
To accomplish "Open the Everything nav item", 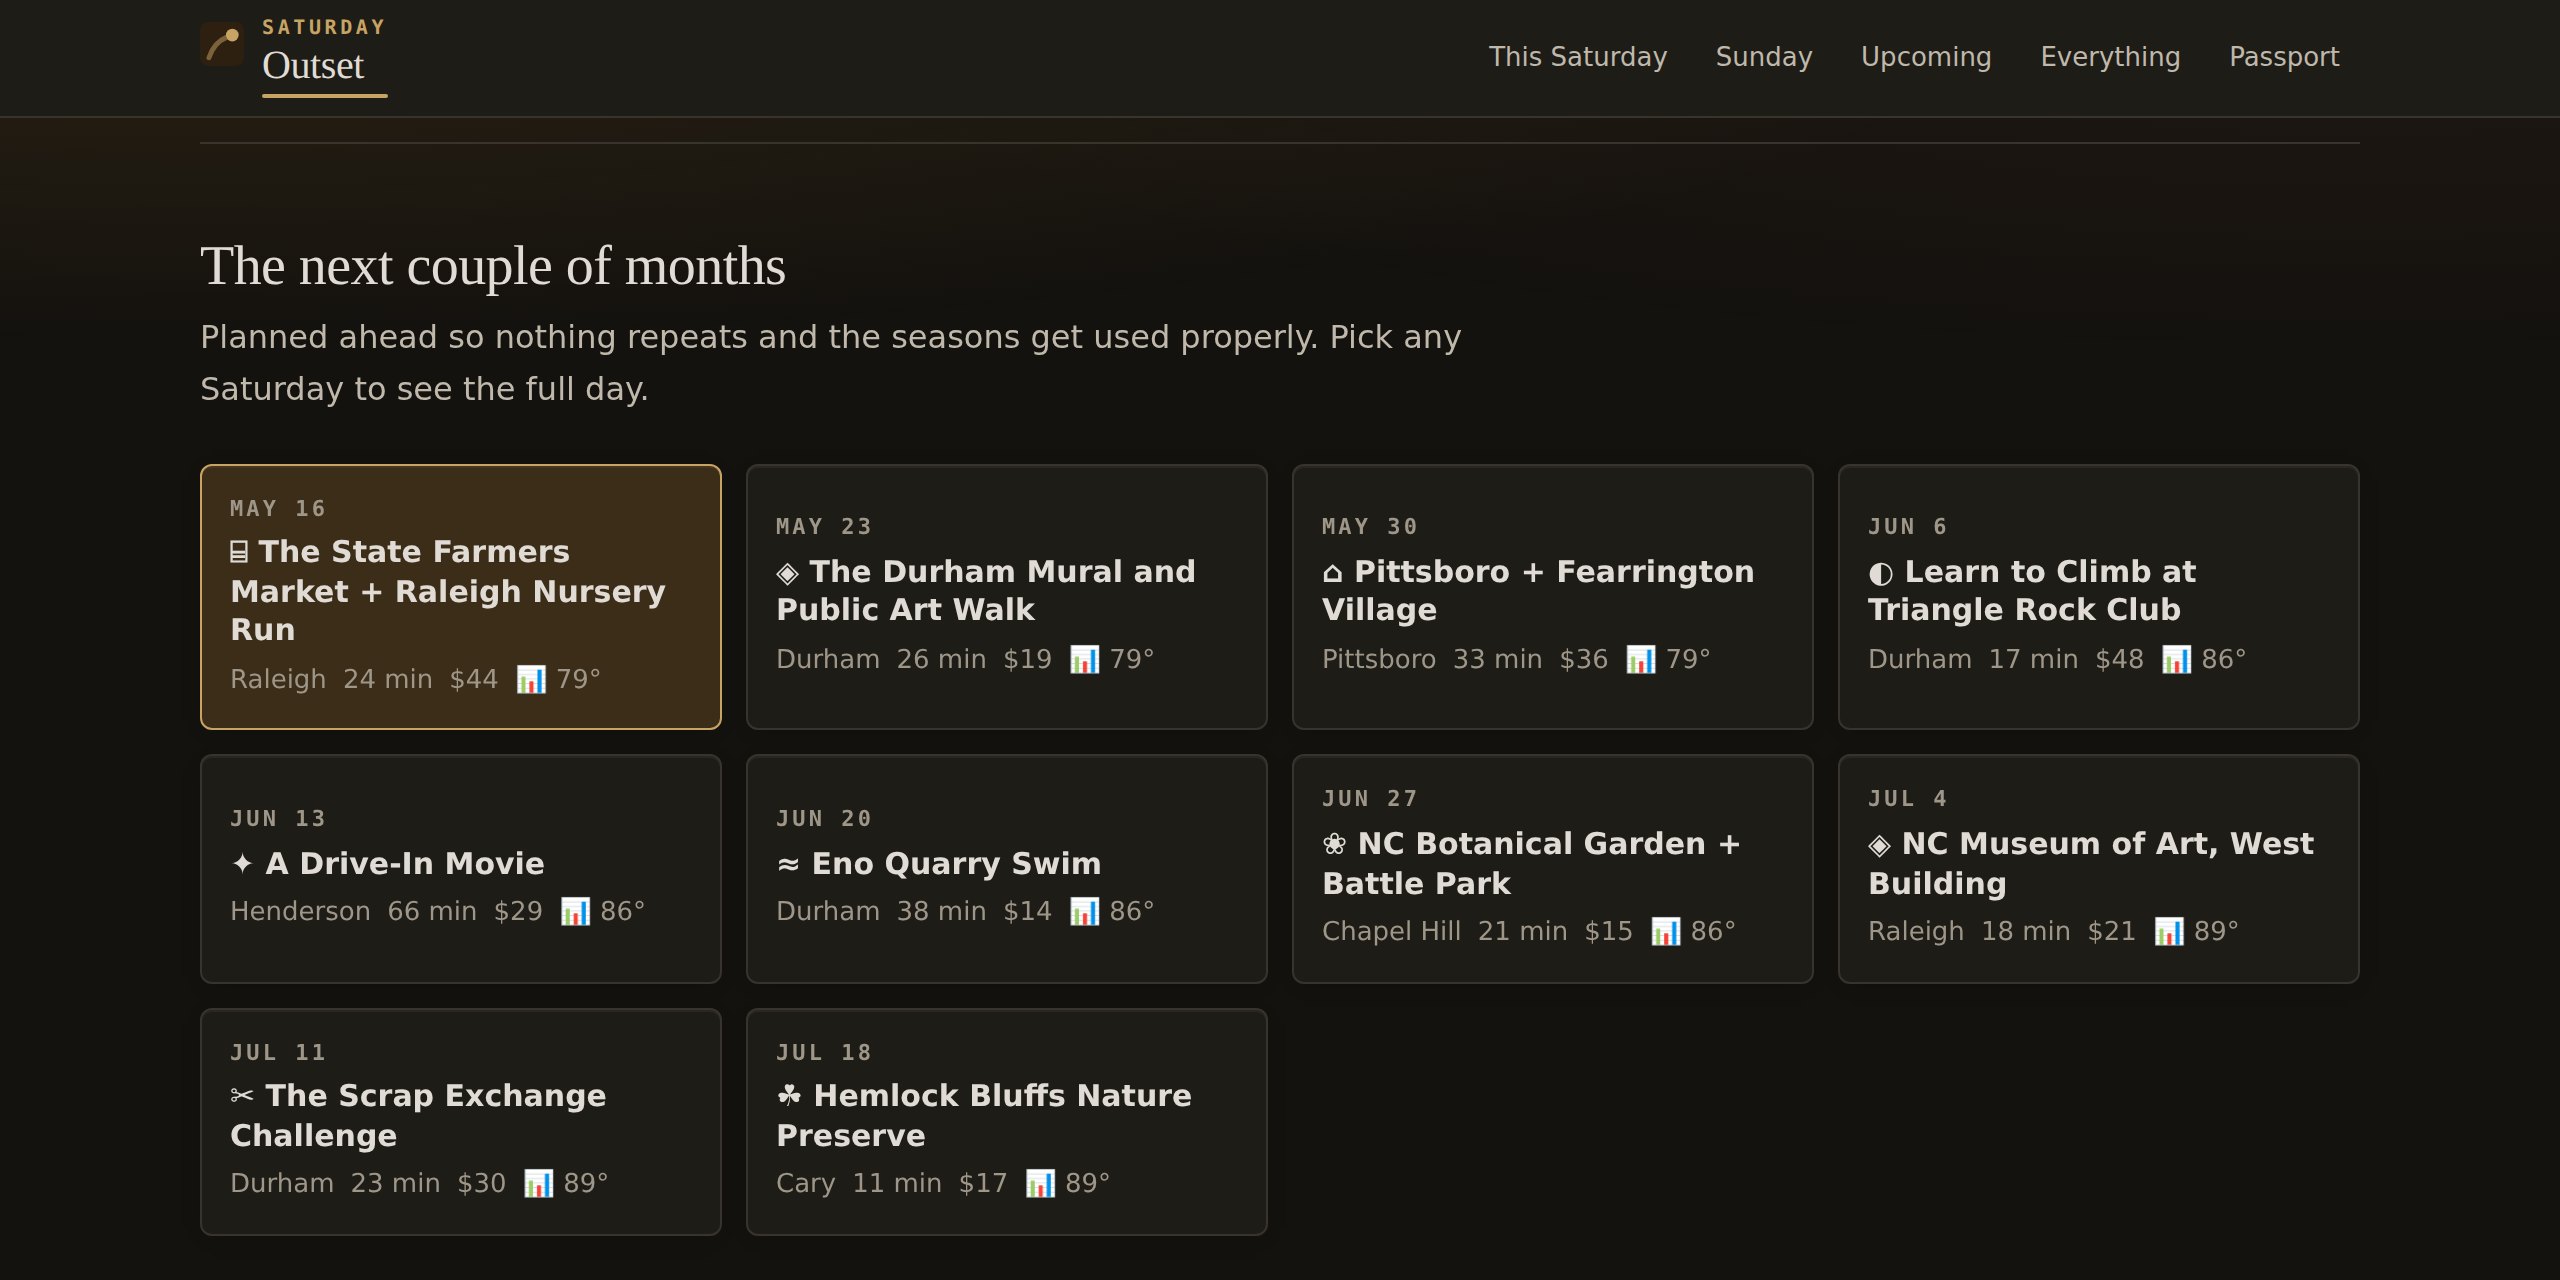I will pos(2110,57).
